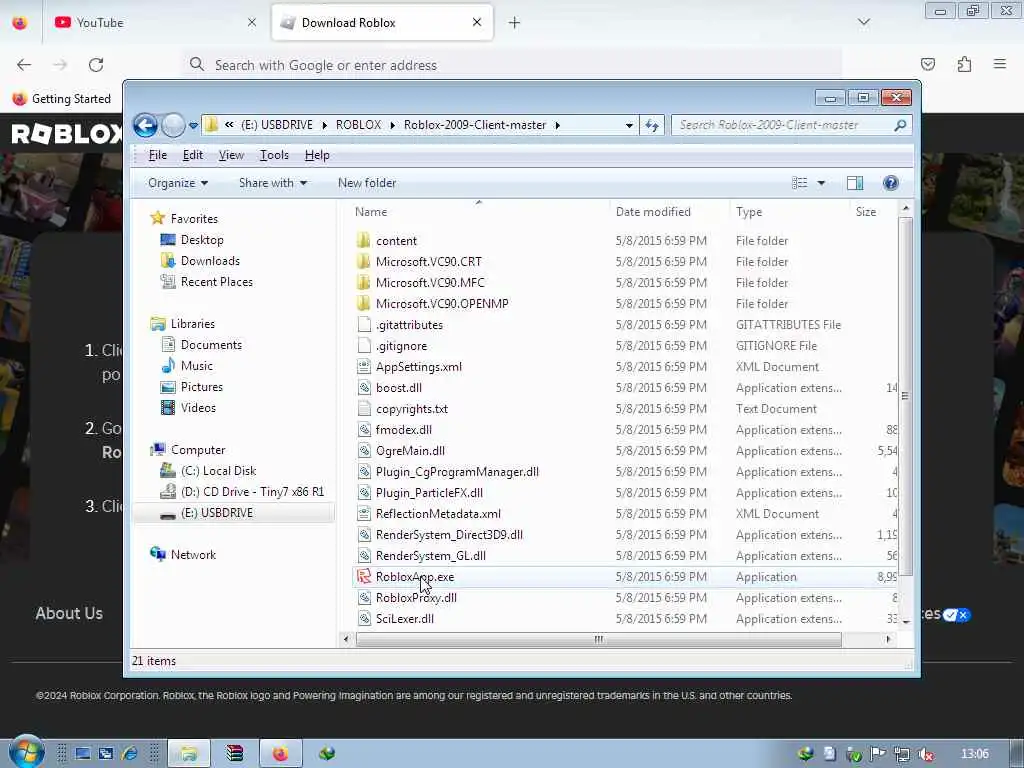
Task: Click the horizontal scrollbar right arrow
Action: [x=888, y=639]
